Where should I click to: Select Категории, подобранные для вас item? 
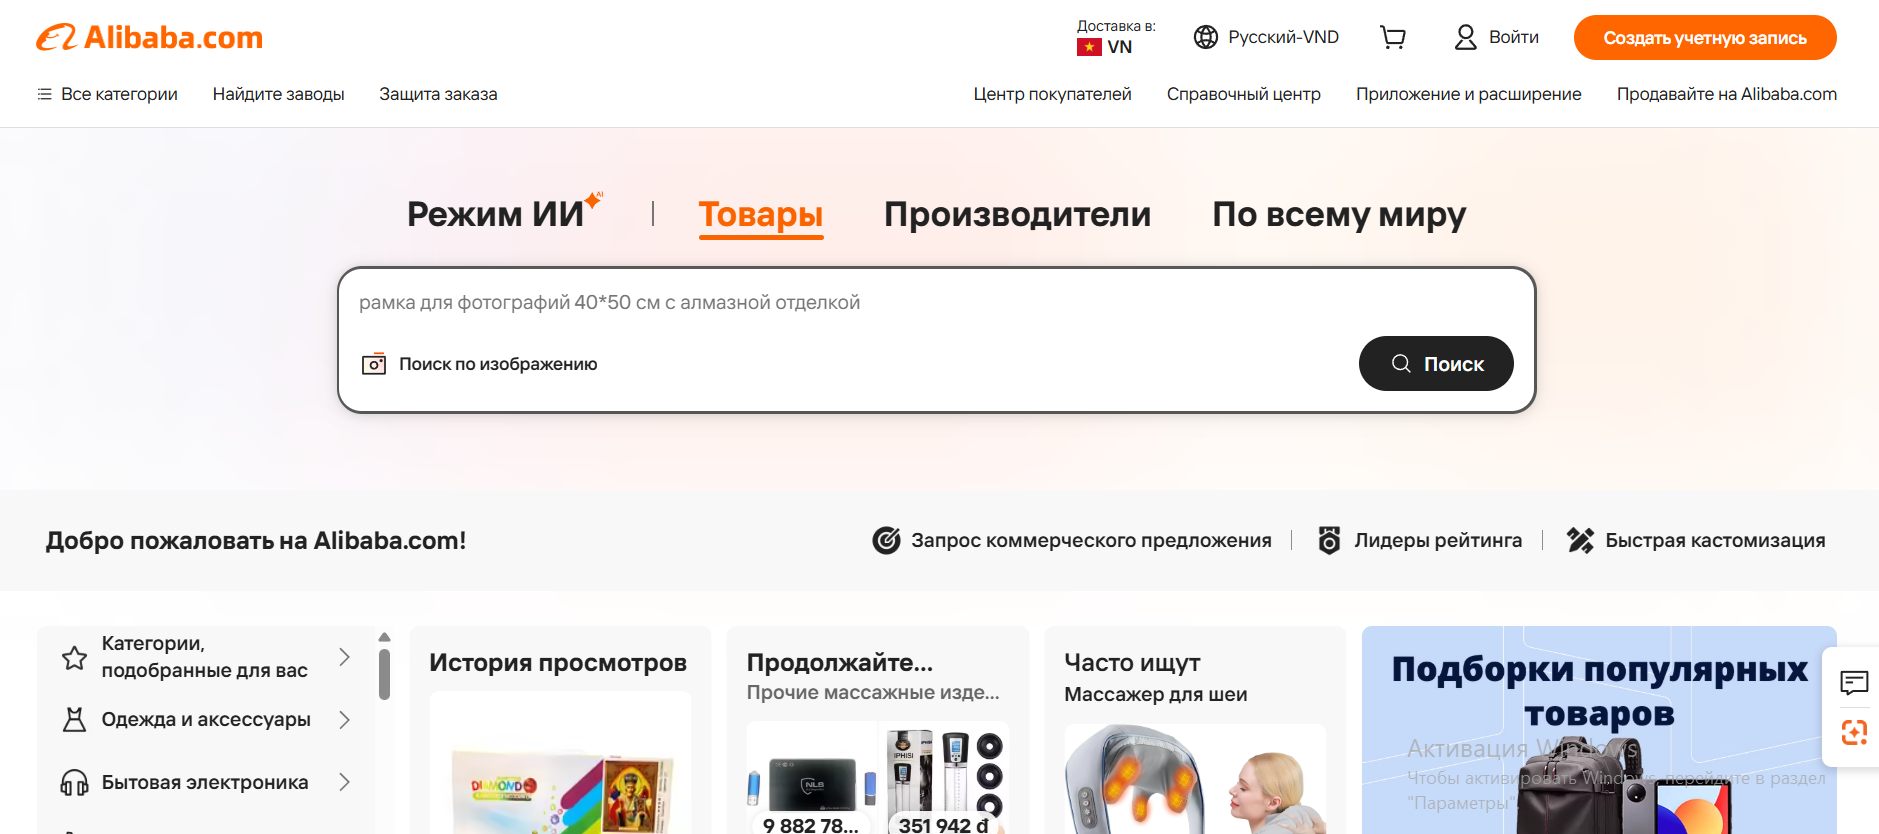tap(205, 657)
